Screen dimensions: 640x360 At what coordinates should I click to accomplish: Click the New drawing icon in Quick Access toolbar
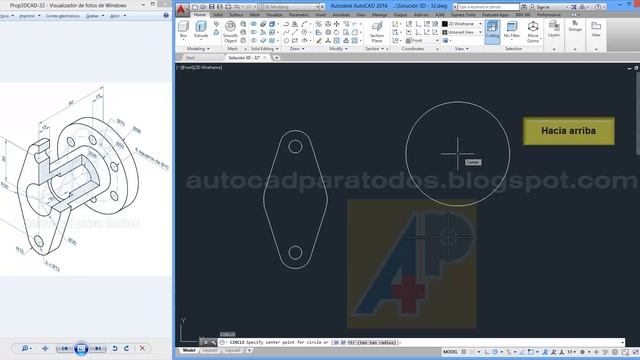[195, 7]
